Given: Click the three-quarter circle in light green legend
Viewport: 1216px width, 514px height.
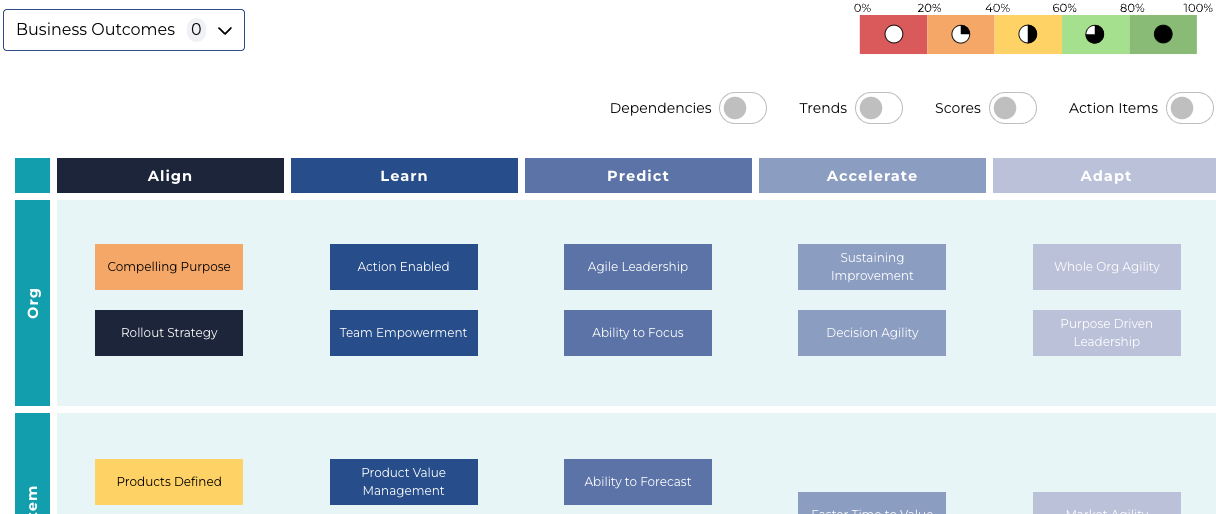Looking at the screenshot, I should point(1095,35).
